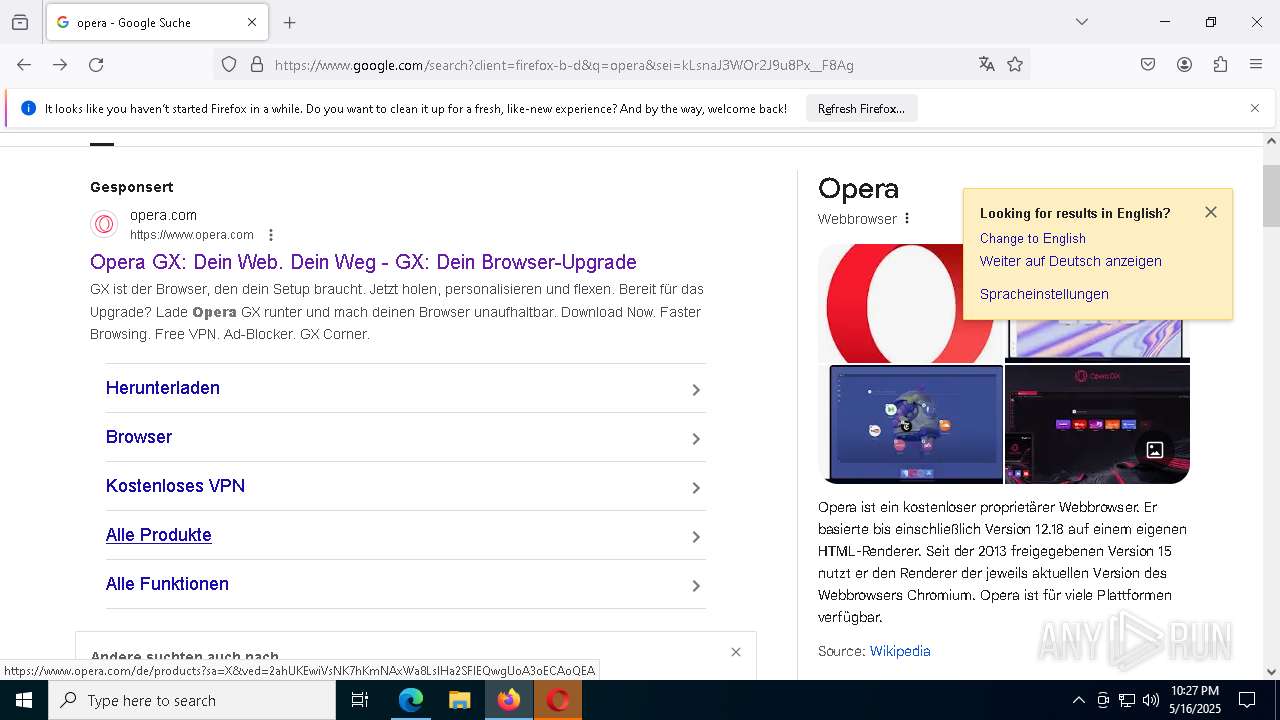1280x720 pixels.
Task: Open the taskbar clock showing 10:27 PM
Action: point(1195,700)
